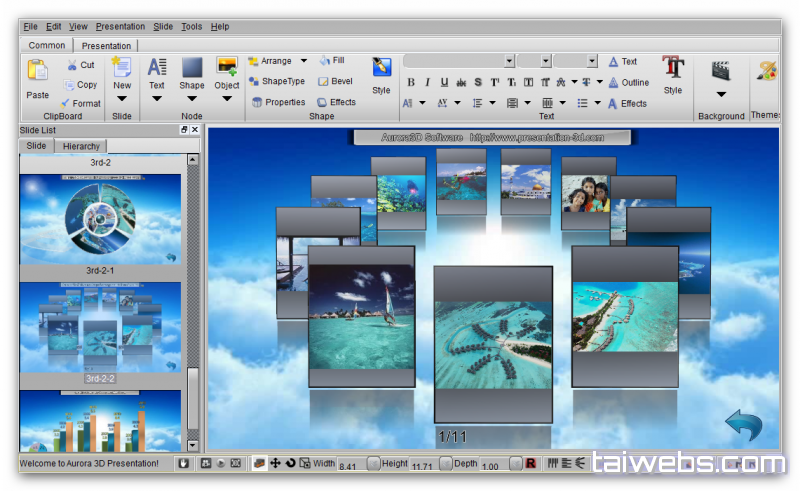Adjust the Height value slider knob
This screenshot has height=491, width=800.
(x=445, y=463)
